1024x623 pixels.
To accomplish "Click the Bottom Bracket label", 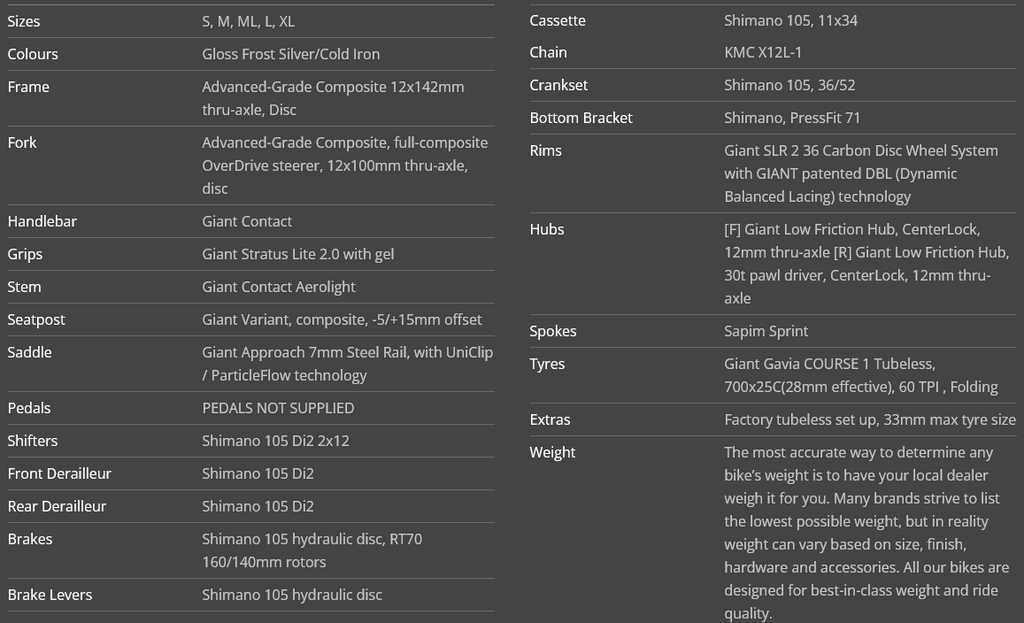I will (581, 118).
